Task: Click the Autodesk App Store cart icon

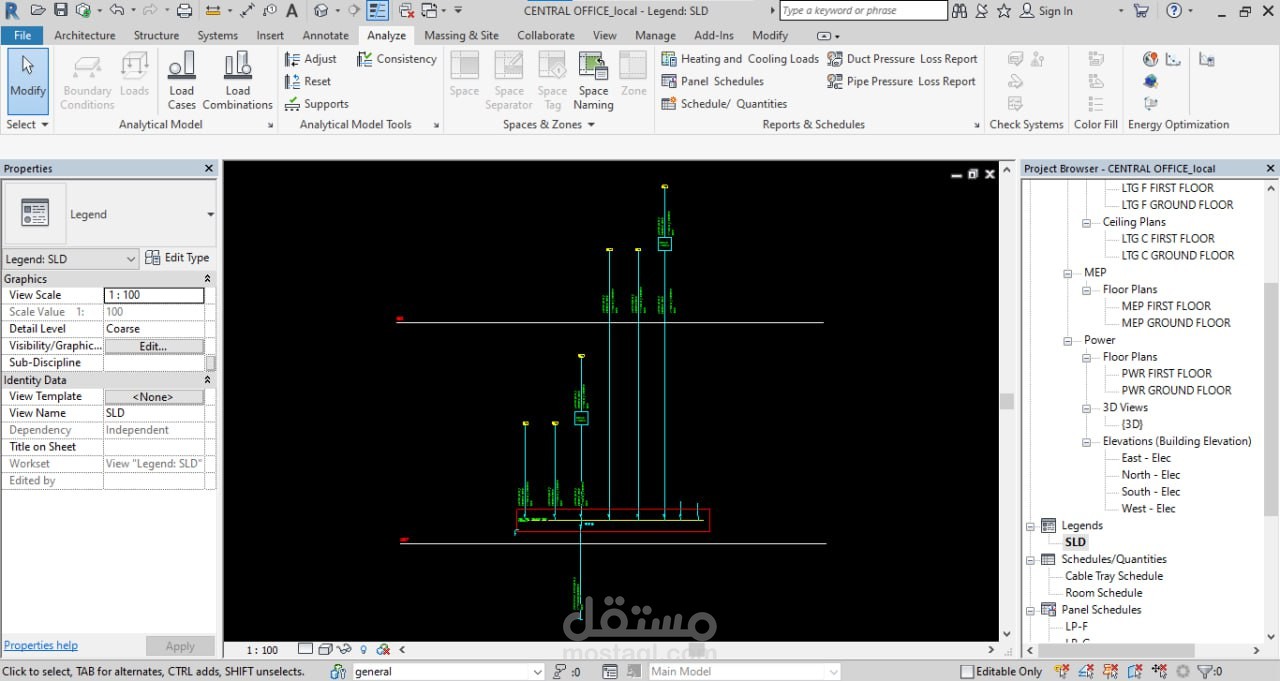Action: tap(1141, 11)
